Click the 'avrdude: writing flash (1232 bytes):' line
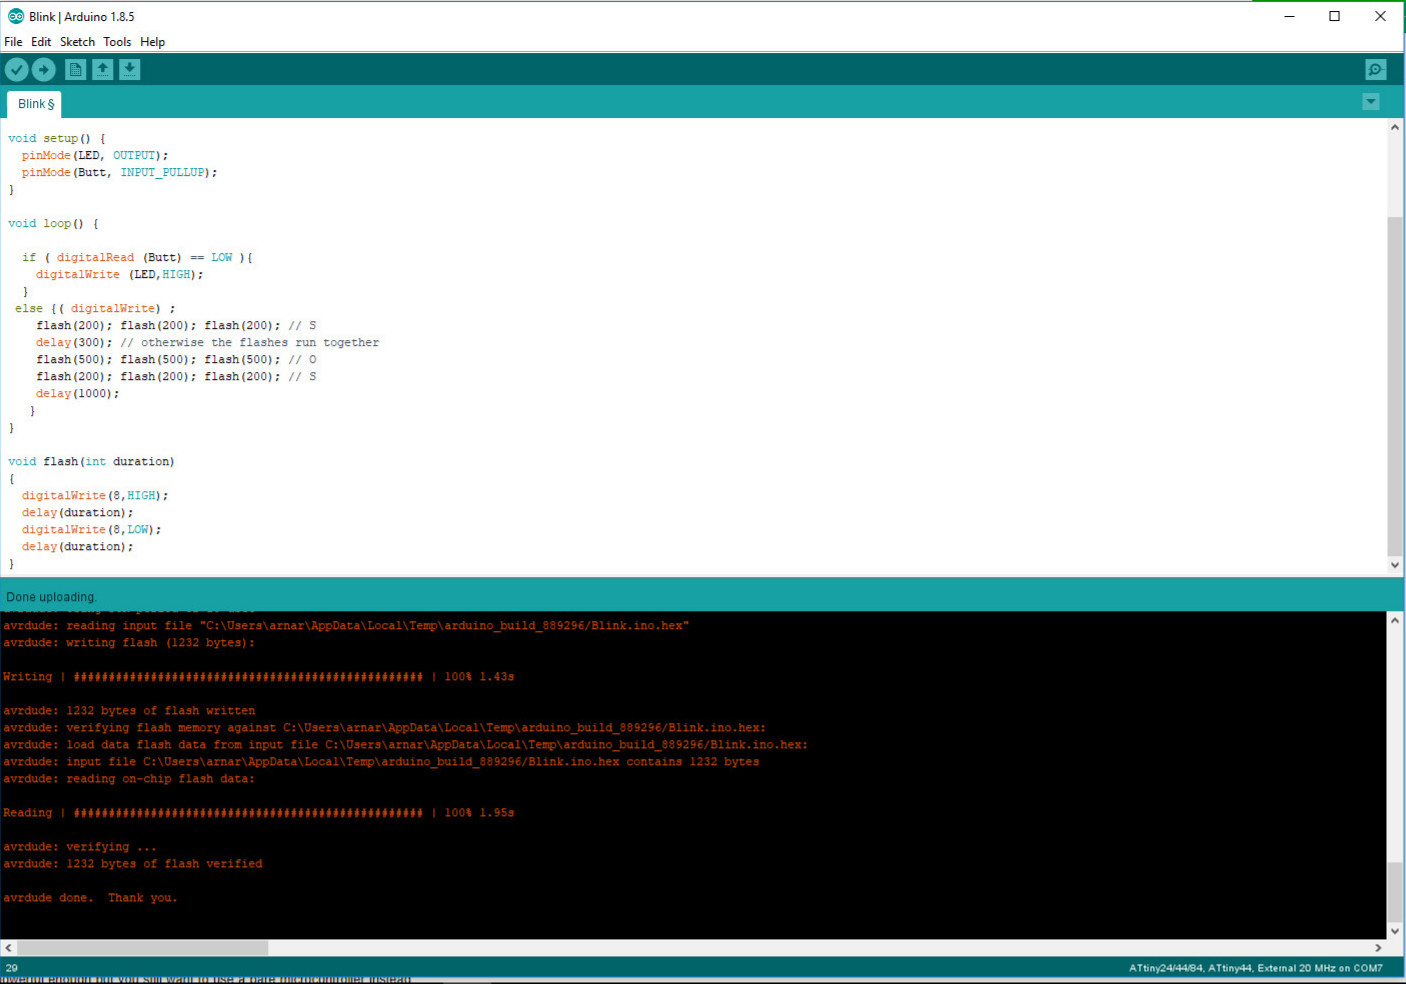 [x=129, y=643]
